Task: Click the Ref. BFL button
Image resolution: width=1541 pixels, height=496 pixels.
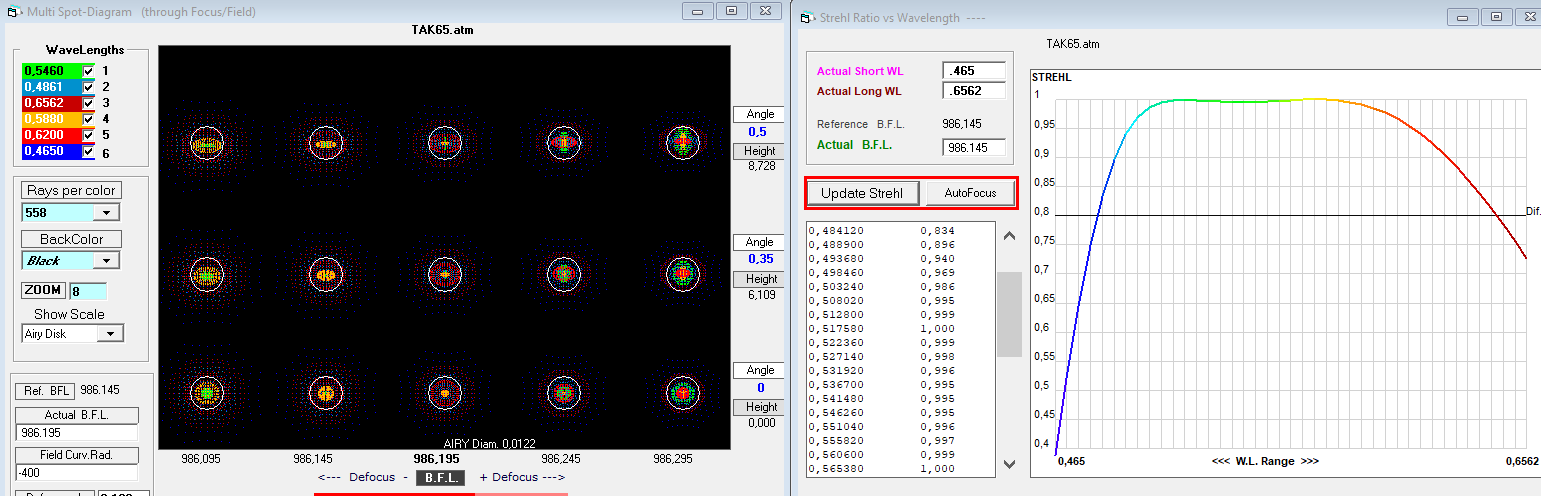Action: tap(47, 390)
